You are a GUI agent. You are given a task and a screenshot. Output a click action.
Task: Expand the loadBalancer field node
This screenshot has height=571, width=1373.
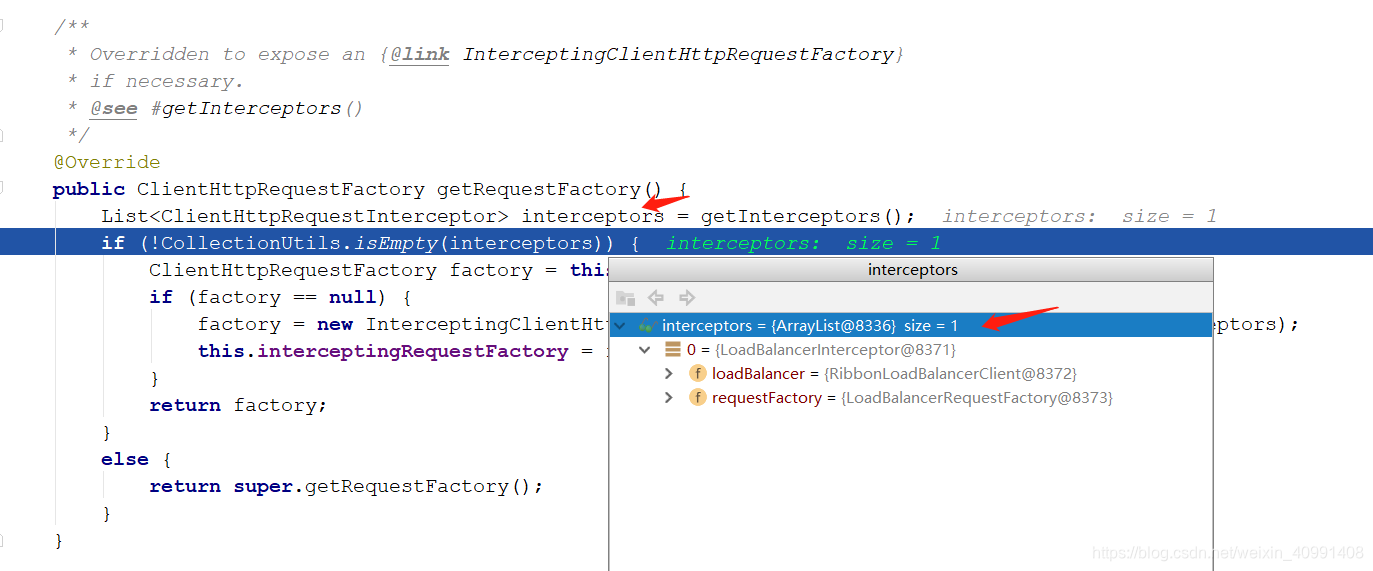[x=669, y=374]
